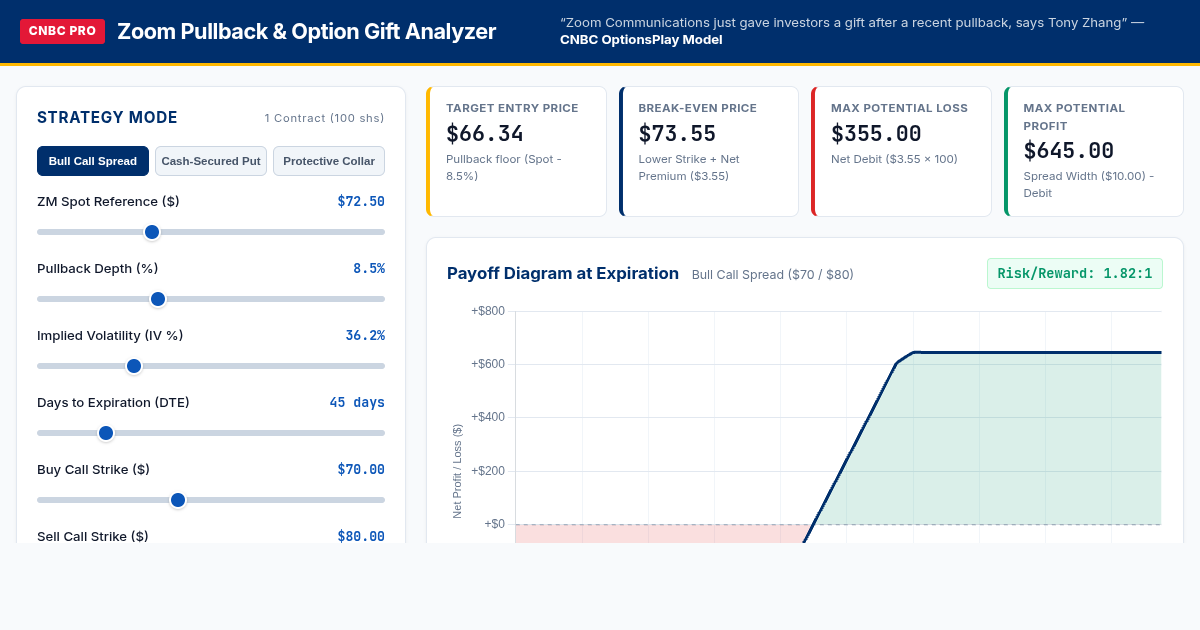Image resolution: width=1200 pixels, height=630 pixels.
Task: Click the Implied Volatility slider thumb
Action: [x=134, y=366]
